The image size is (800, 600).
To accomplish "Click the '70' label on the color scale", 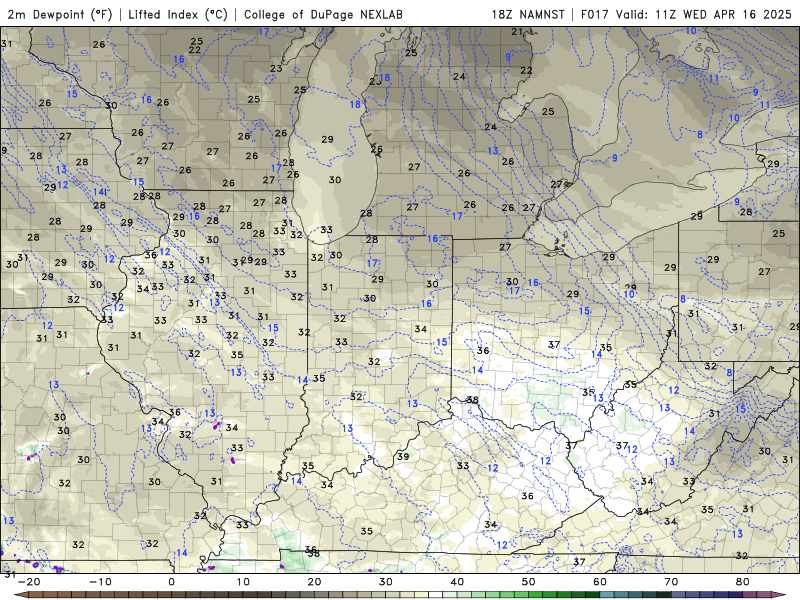I will coord(671,582).
